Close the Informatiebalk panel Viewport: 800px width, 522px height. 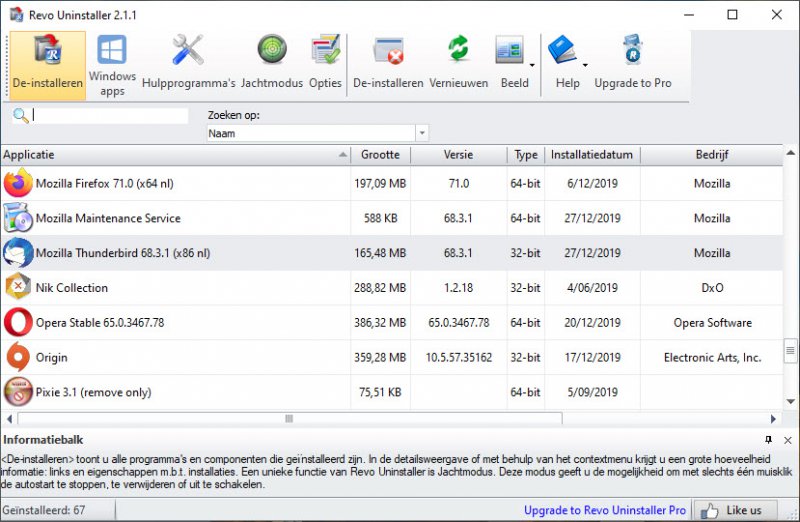coord(787,440)
